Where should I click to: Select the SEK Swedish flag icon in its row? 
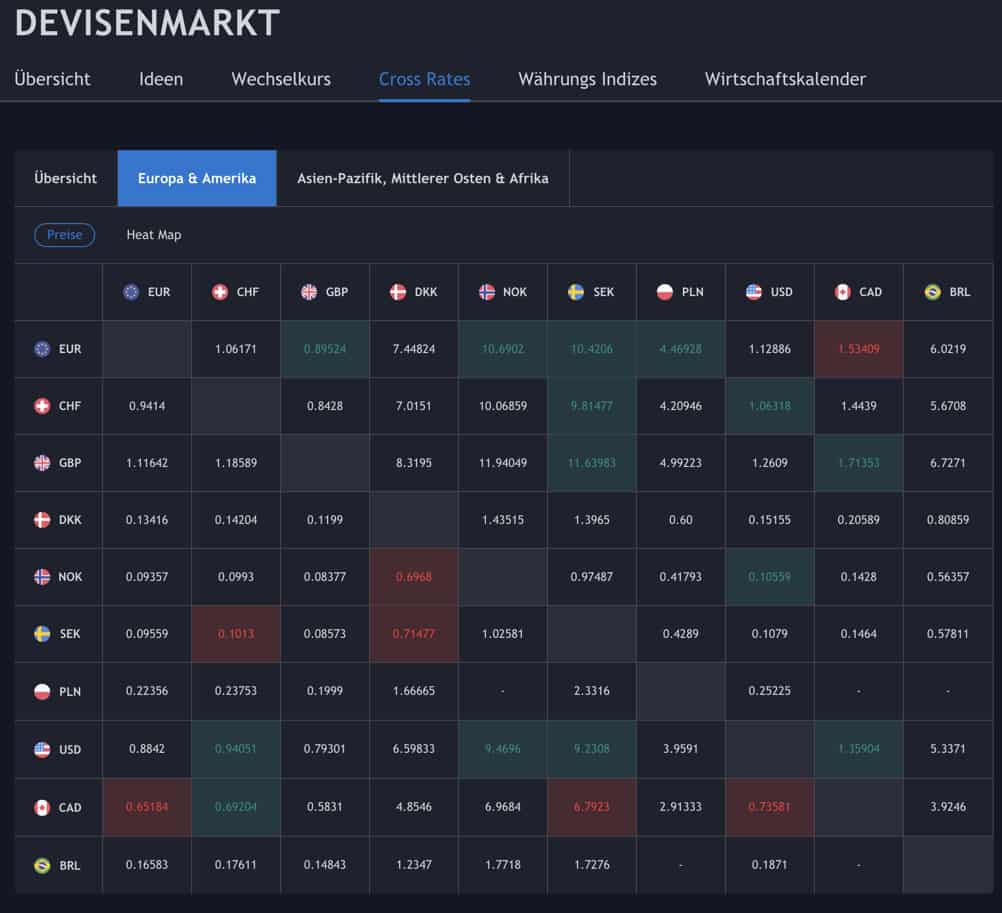click(x=40, y=633)
